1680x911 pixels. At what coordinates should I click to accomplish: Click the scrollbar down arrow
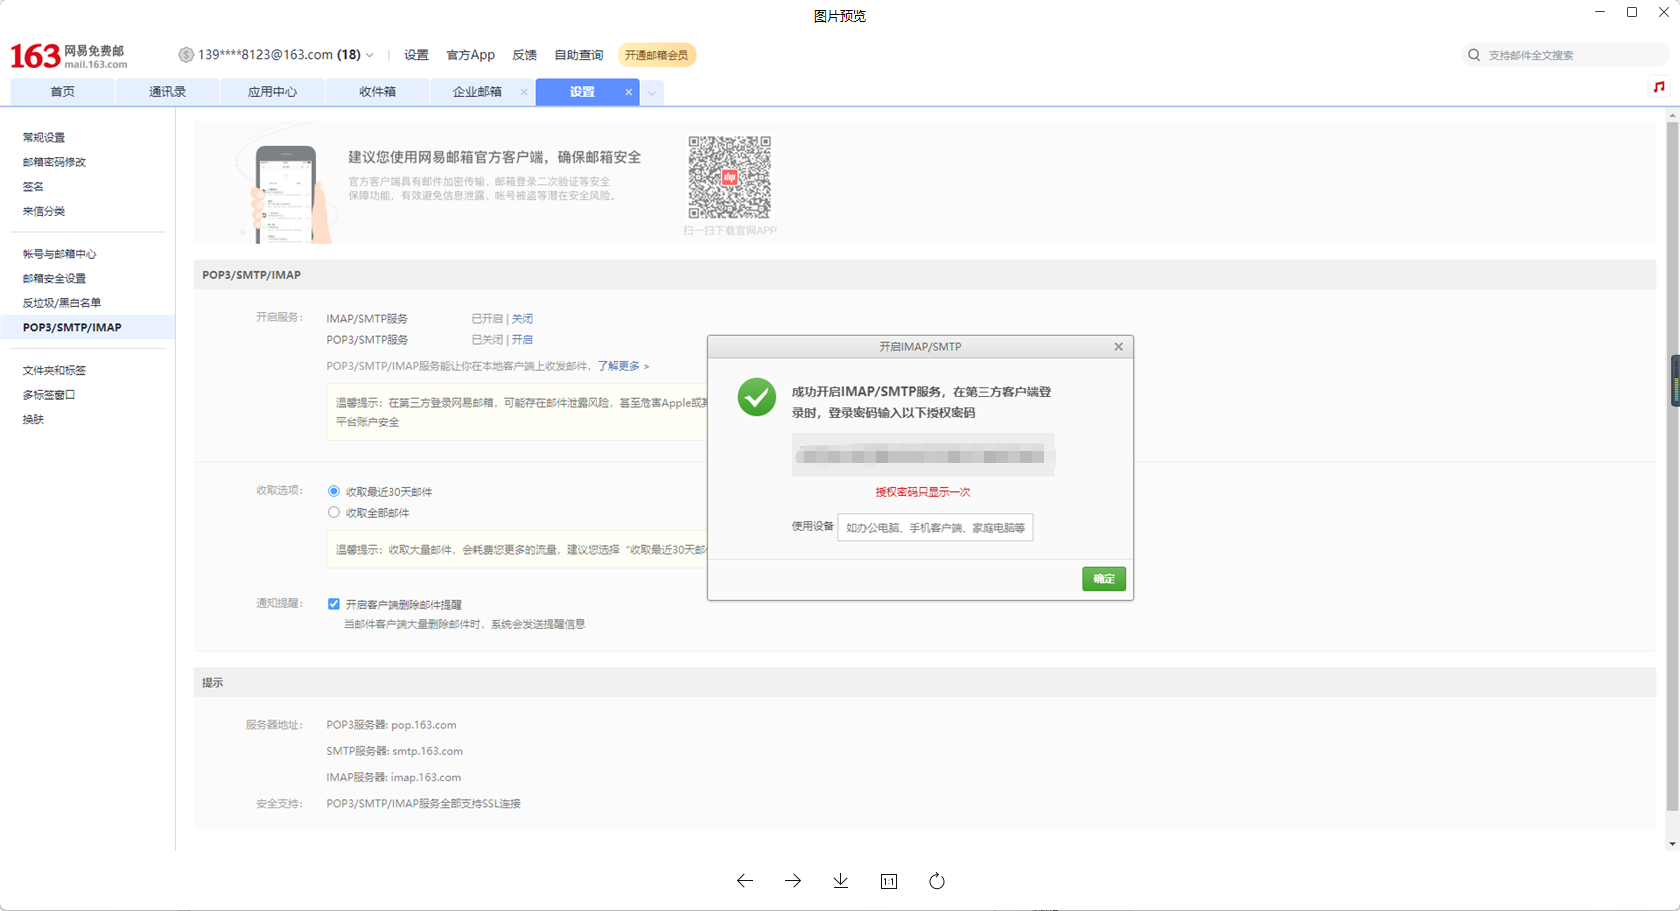click(1672, 844)
